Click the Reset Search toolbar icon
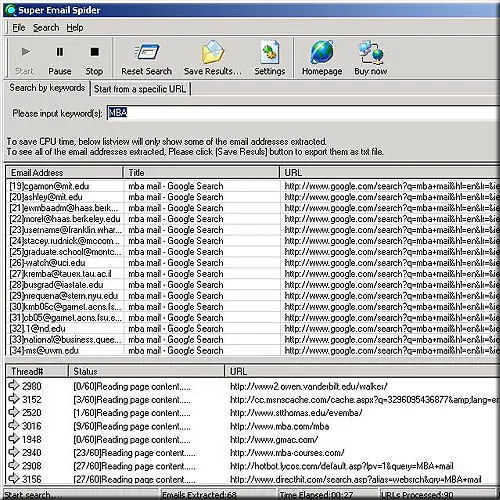Screen dimensions: 500x500 coord(147,53)
